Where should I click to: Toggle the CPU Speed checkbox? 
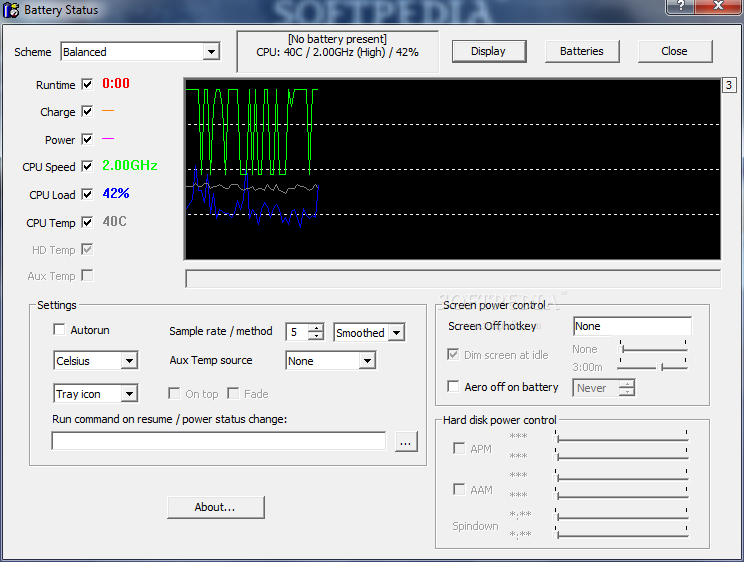[87, 167]
